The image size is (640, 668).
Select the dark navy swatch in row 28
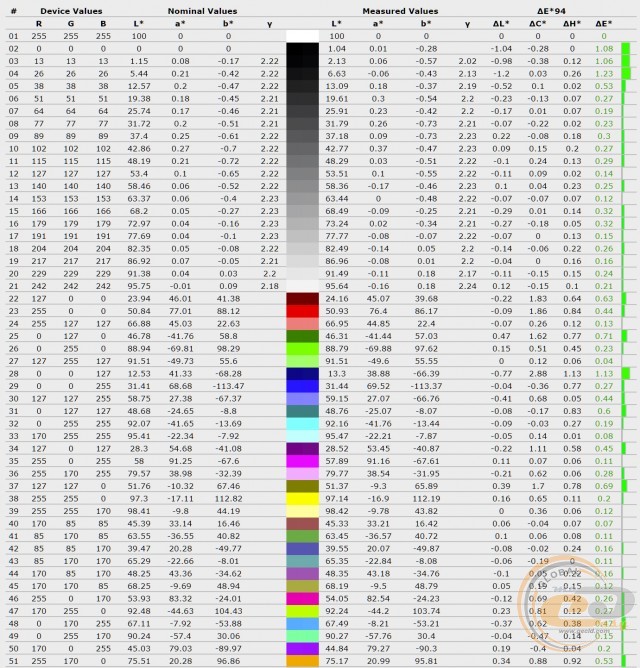pos(302,374)
